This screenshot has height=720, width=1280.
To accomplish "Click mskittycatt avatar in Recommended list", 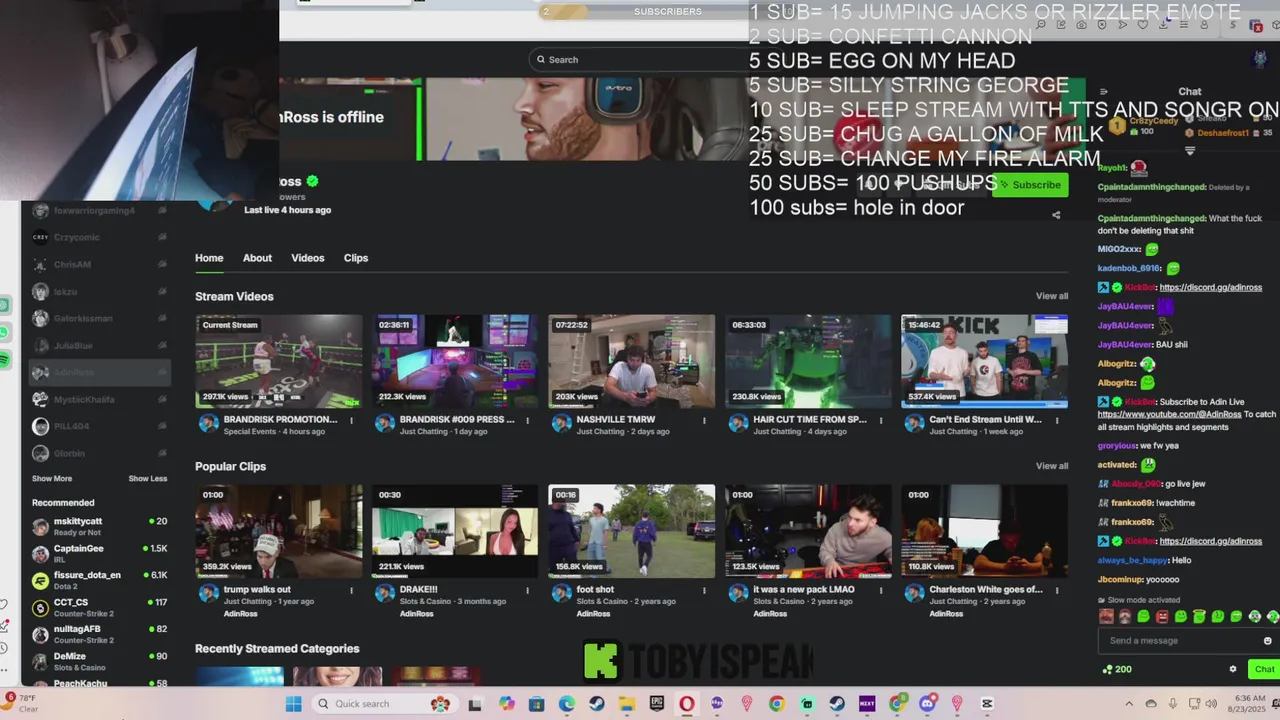I will coord(40,526).
